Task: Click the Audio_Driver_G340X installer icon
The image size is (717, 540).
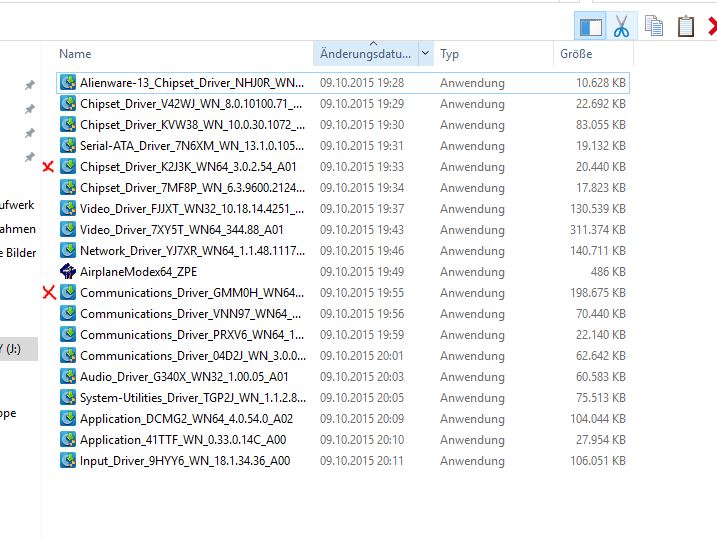Action: [68, 377]
